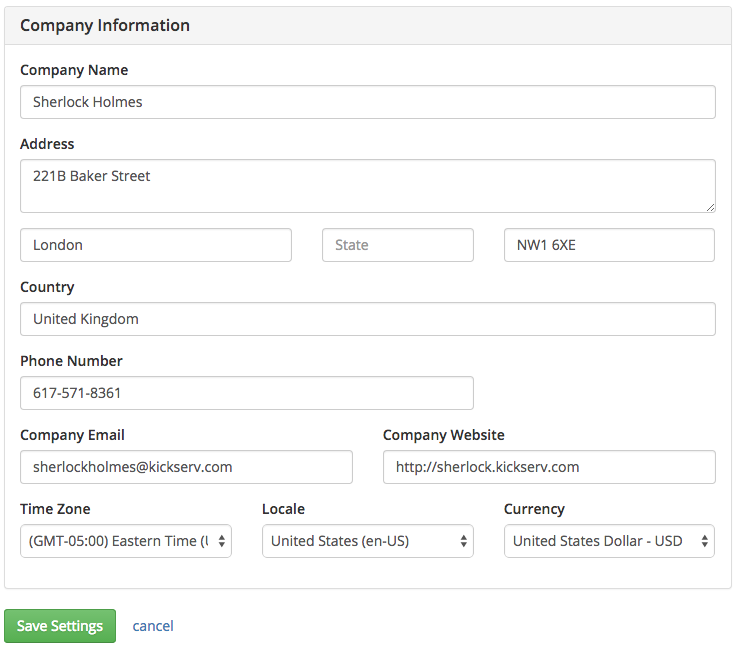This screenshot has width=735, height=648.
Task: Click the Company Name field with Sherlock Holmes
Action: [368, 102]
